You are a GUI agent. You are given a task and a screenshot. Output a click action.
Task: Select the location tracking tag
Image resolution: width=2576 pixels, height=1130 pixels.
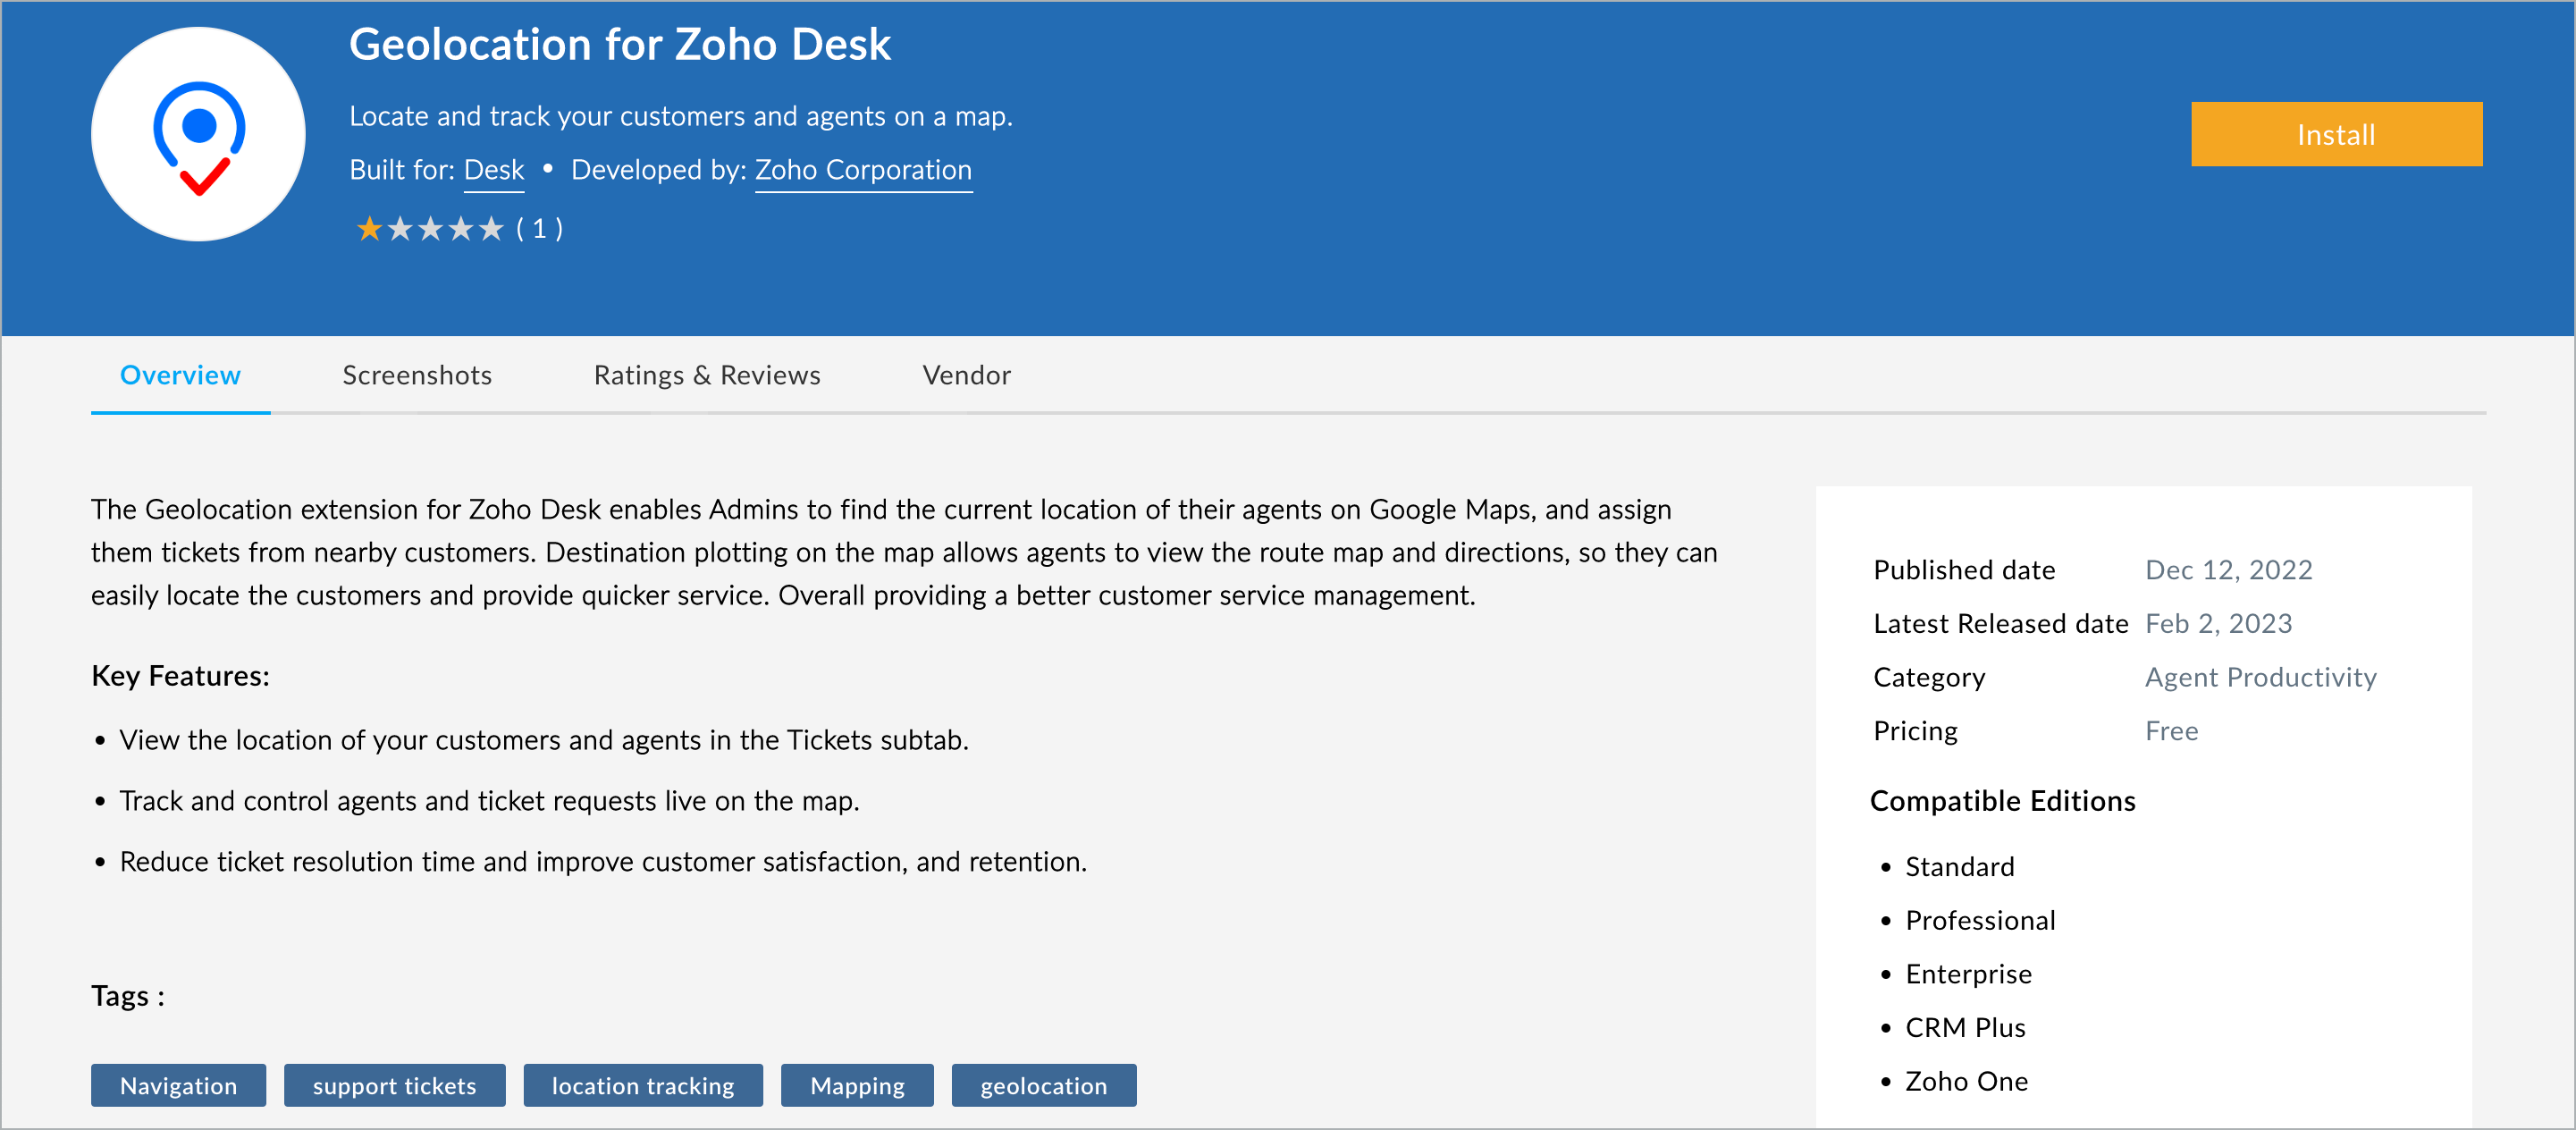click(643, 1085)
